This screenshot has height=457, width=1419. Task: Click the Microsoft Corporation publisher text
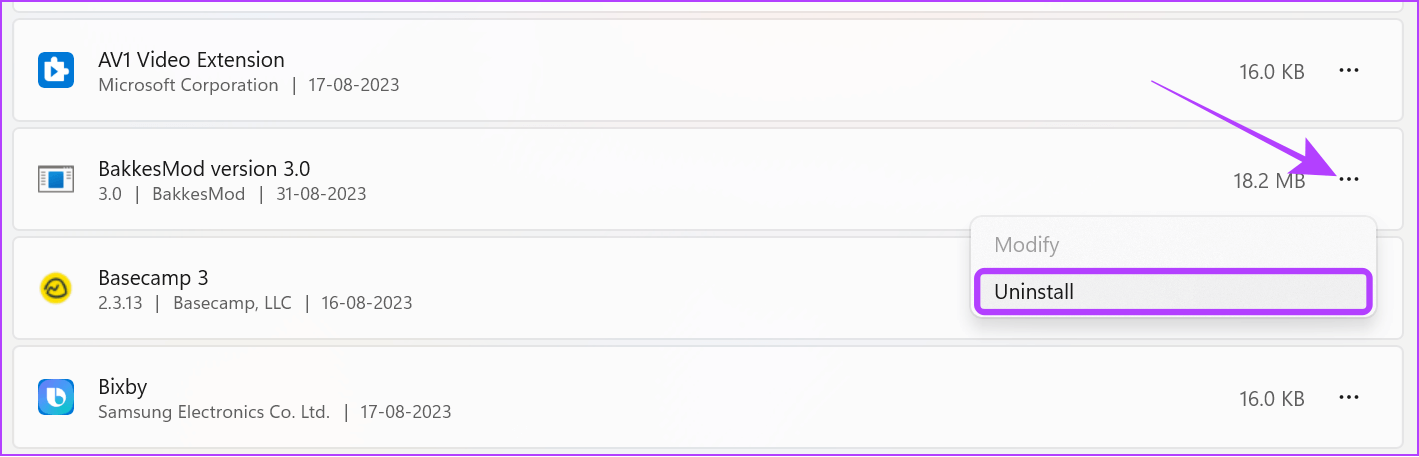(x=188, y=85)
